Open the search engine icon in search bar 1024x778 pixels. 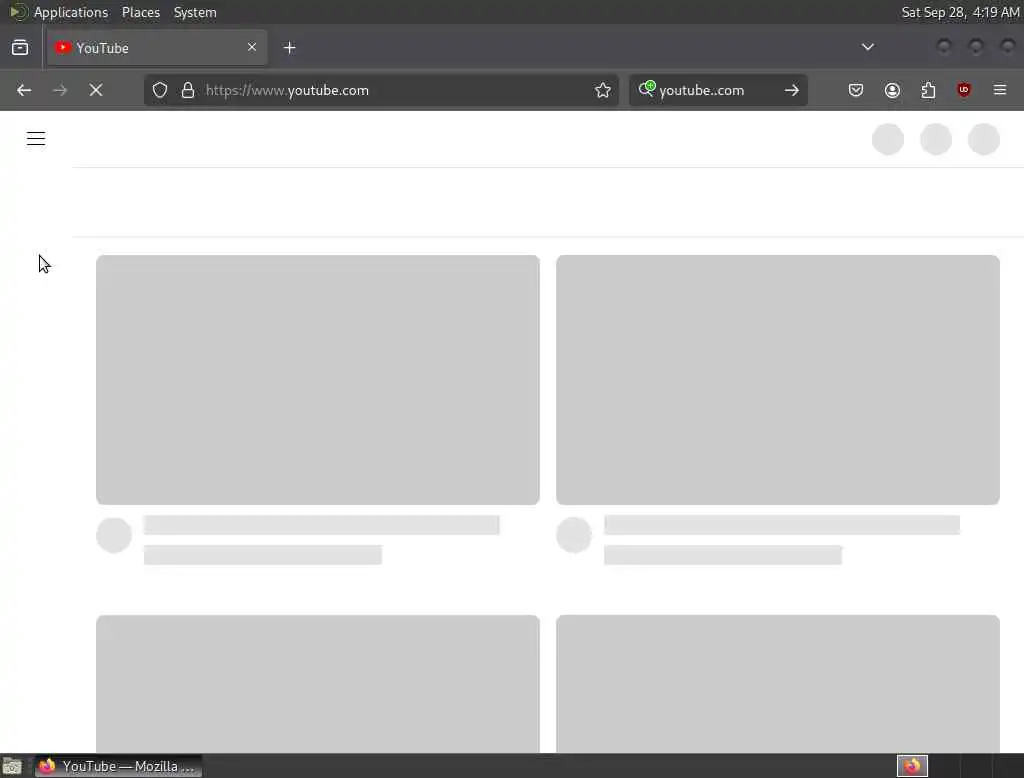(x=647, y=89)
